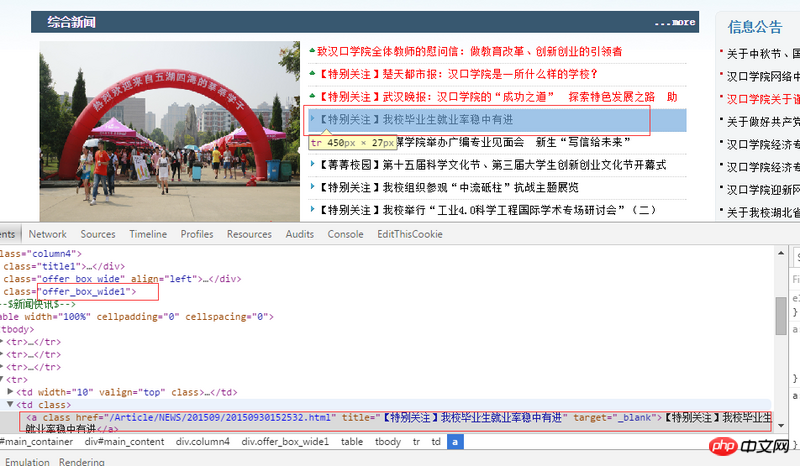Open the Rendering drawer tab
800x466 pixels.
(x=81, y=462)
